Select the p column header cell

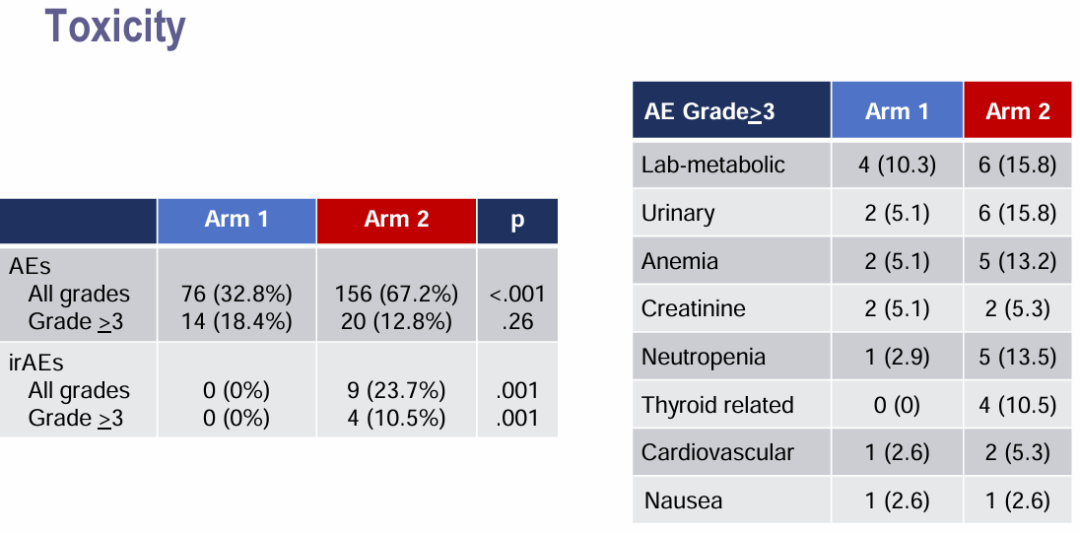click(x=517, y=220)
